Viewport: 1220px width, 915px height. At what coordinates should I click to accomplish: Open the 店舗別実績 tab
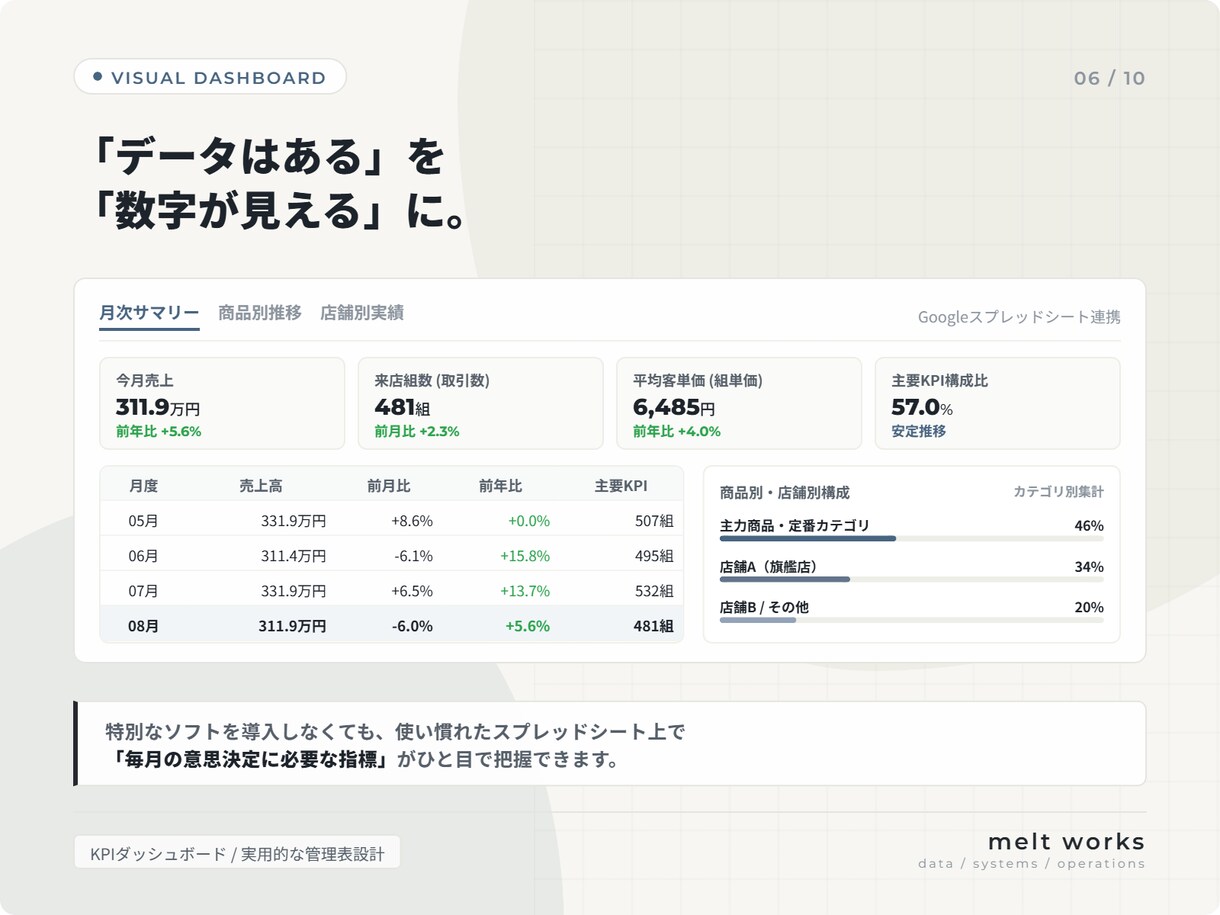(362, 313)
